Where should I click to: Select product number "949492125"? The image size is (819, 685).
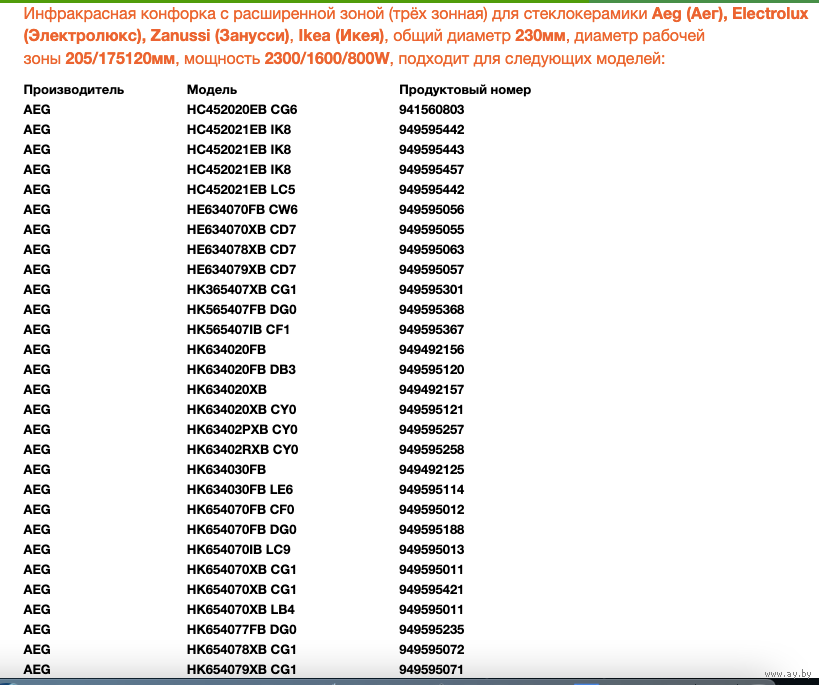click(x=431, y=470)
